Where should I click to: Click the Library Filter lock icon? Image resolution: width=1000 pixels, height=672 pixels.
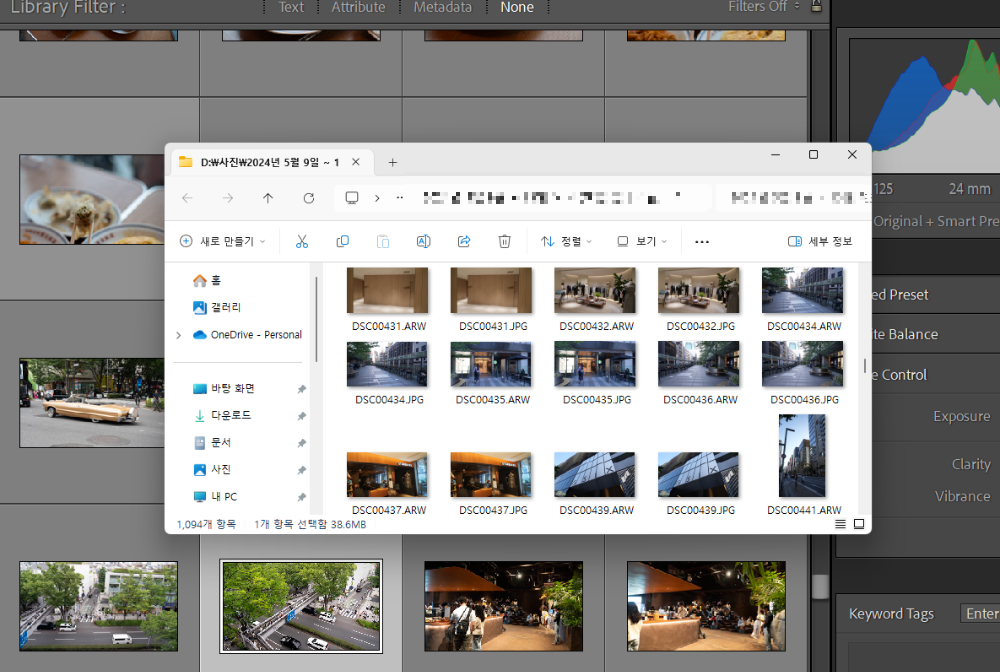pyautogui.click(x=816, y=6)
